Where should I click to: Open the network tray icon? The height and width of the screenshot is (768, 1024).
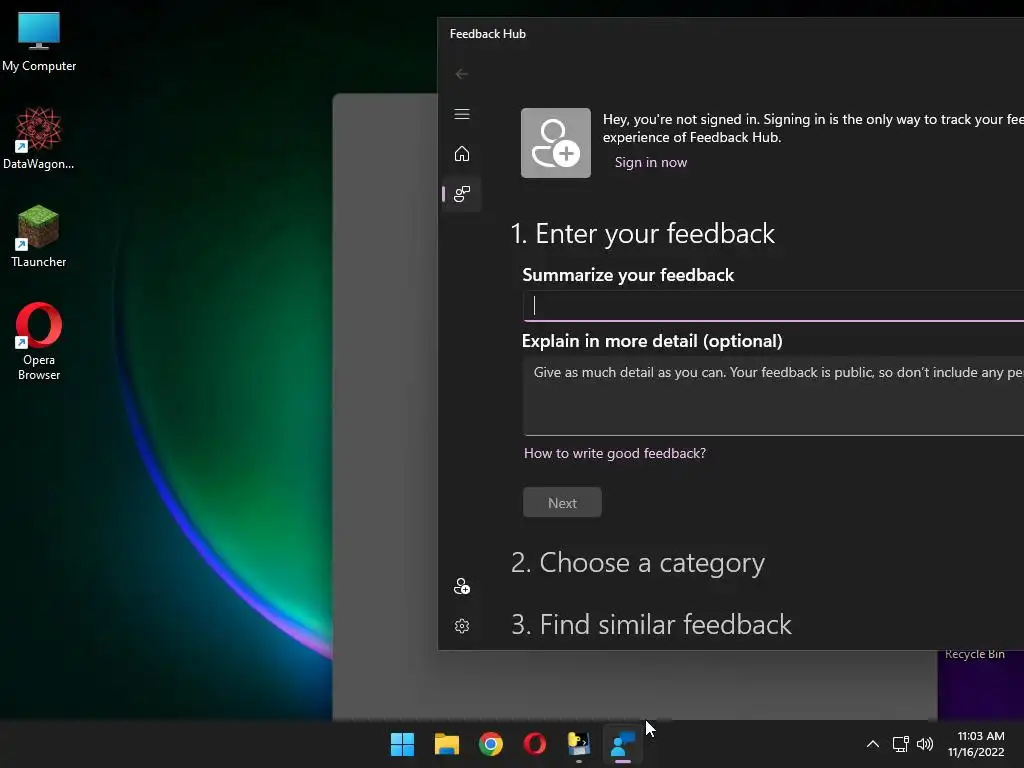coord(901,744)
